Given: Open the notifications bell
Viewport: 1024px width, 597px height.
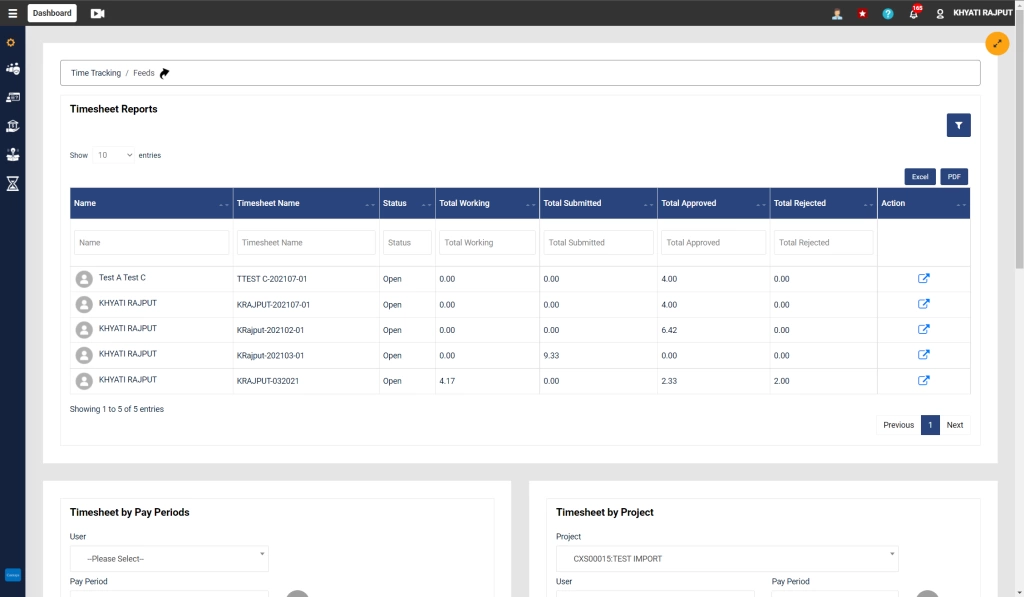Looking at the screenshot, I should coord(914,14).
